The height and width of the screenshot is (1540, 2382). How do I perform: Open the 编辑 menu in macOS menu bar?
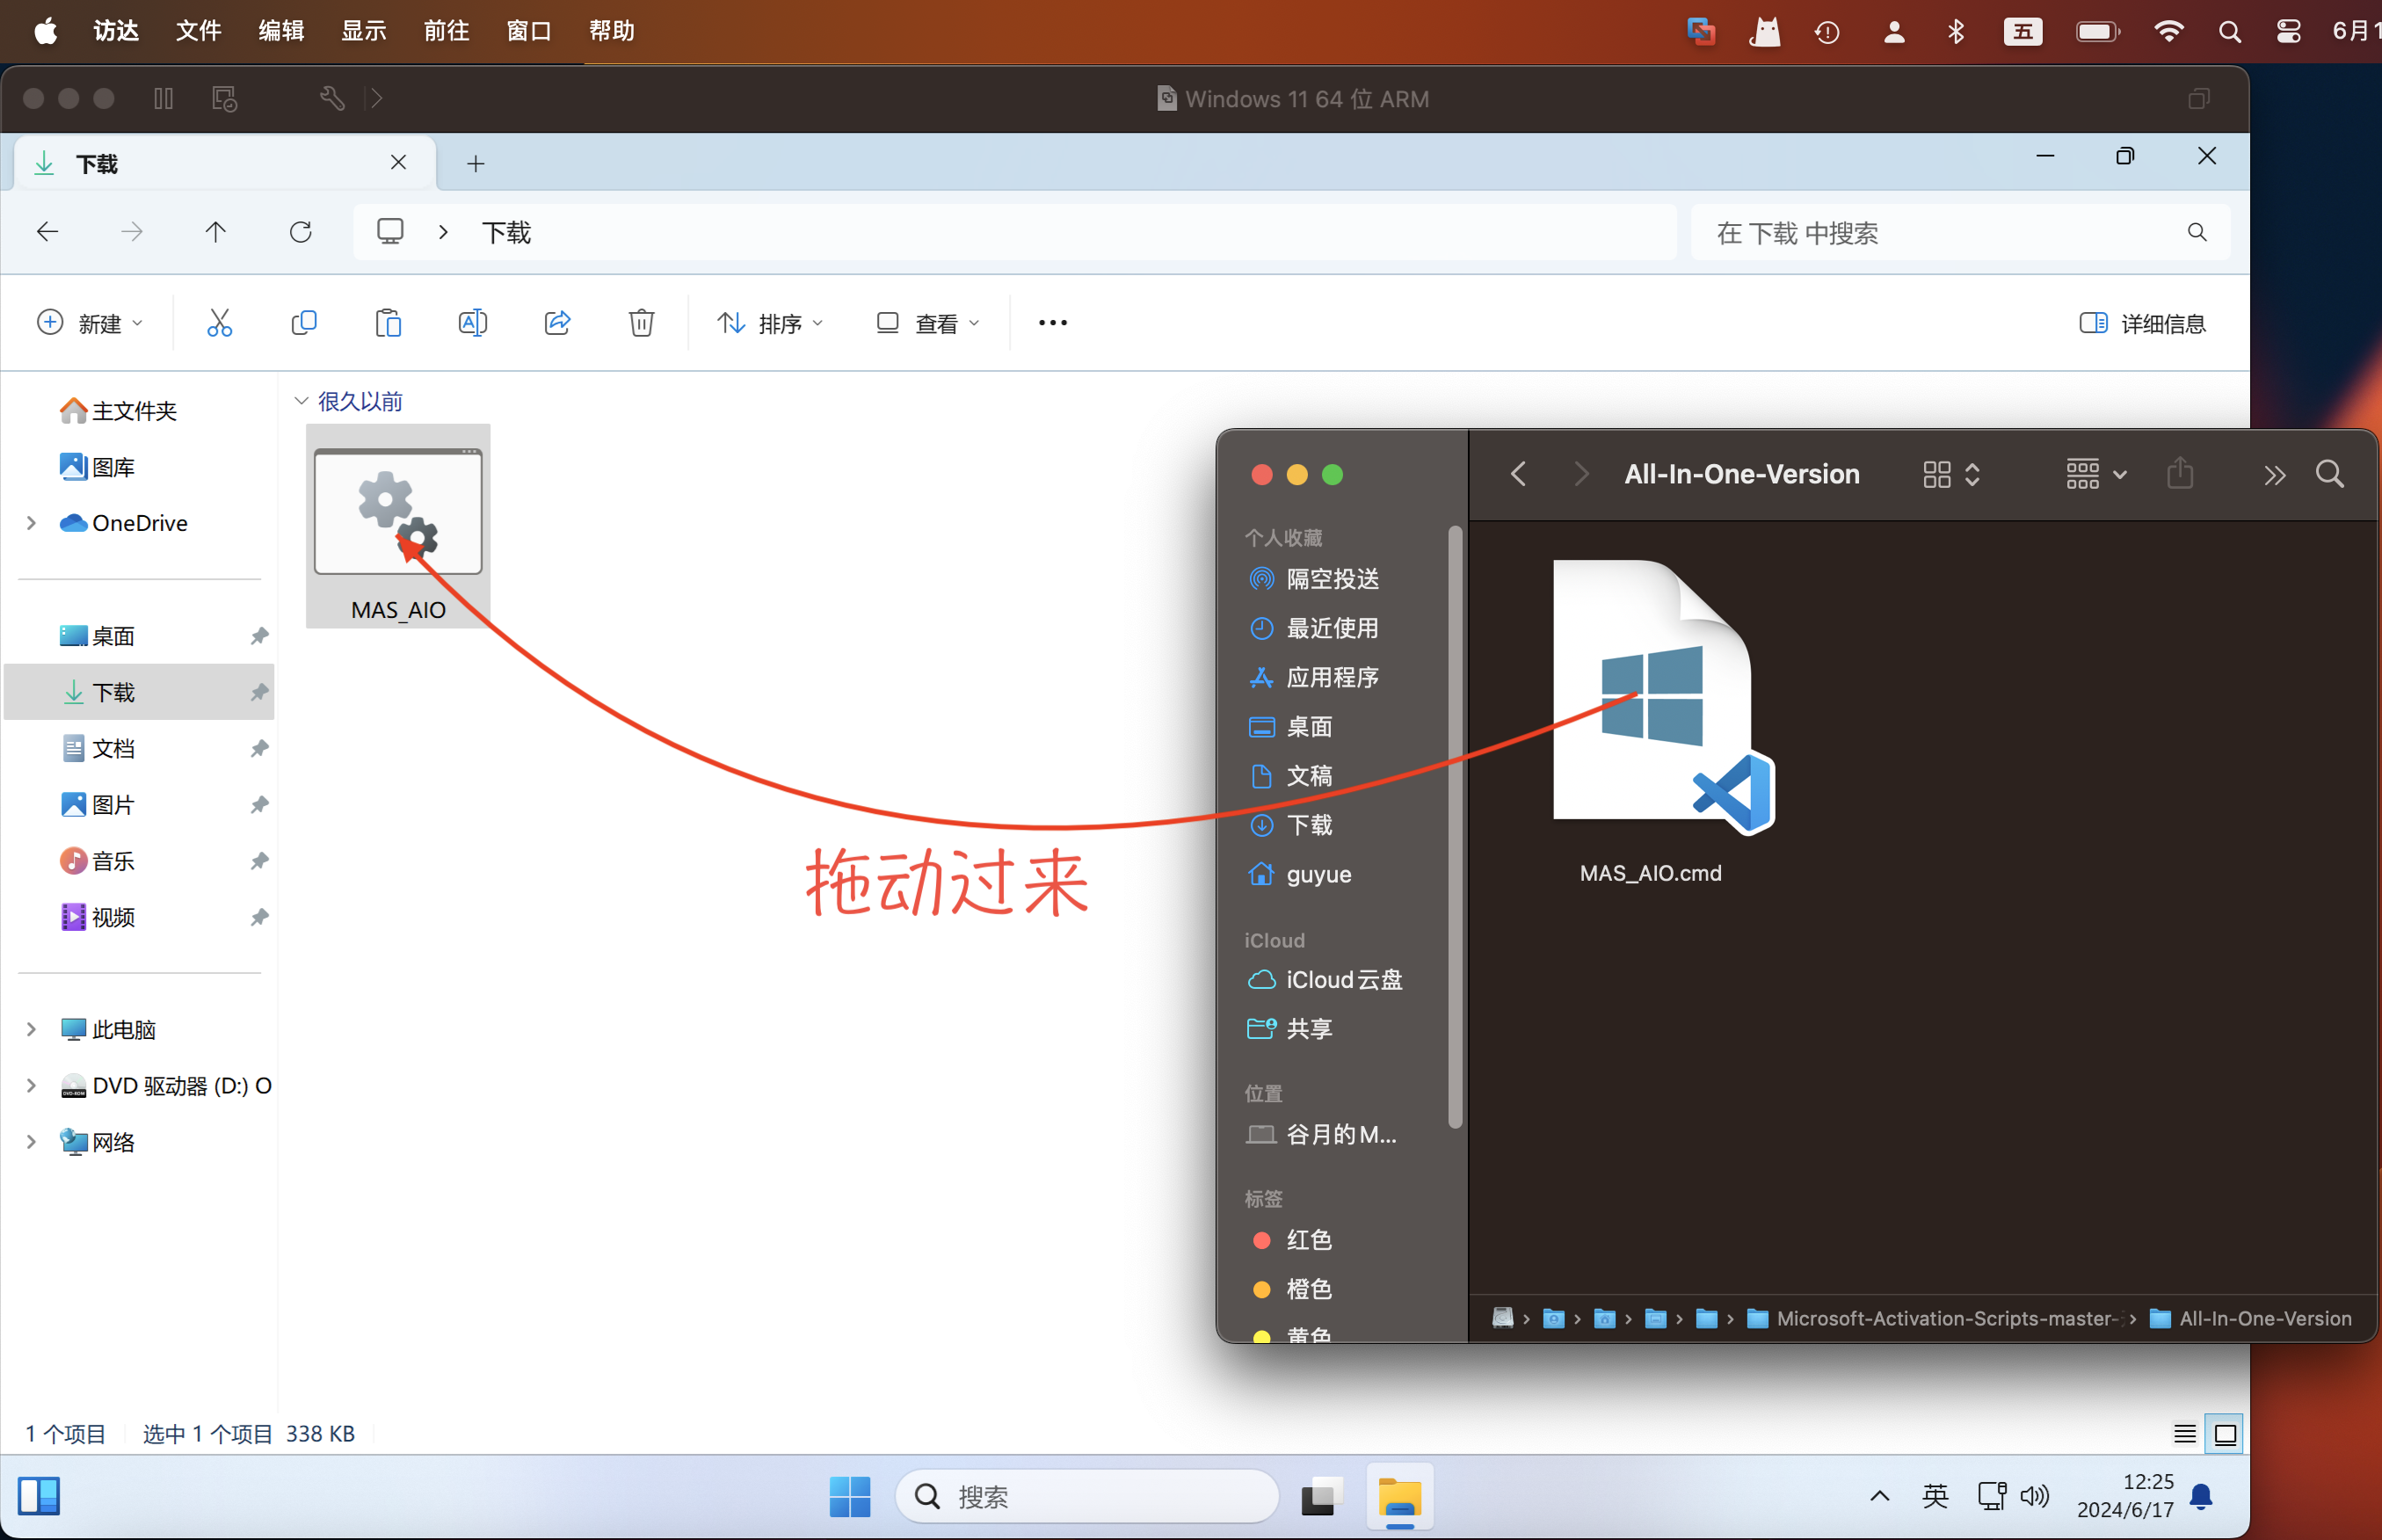pos(281,31)
